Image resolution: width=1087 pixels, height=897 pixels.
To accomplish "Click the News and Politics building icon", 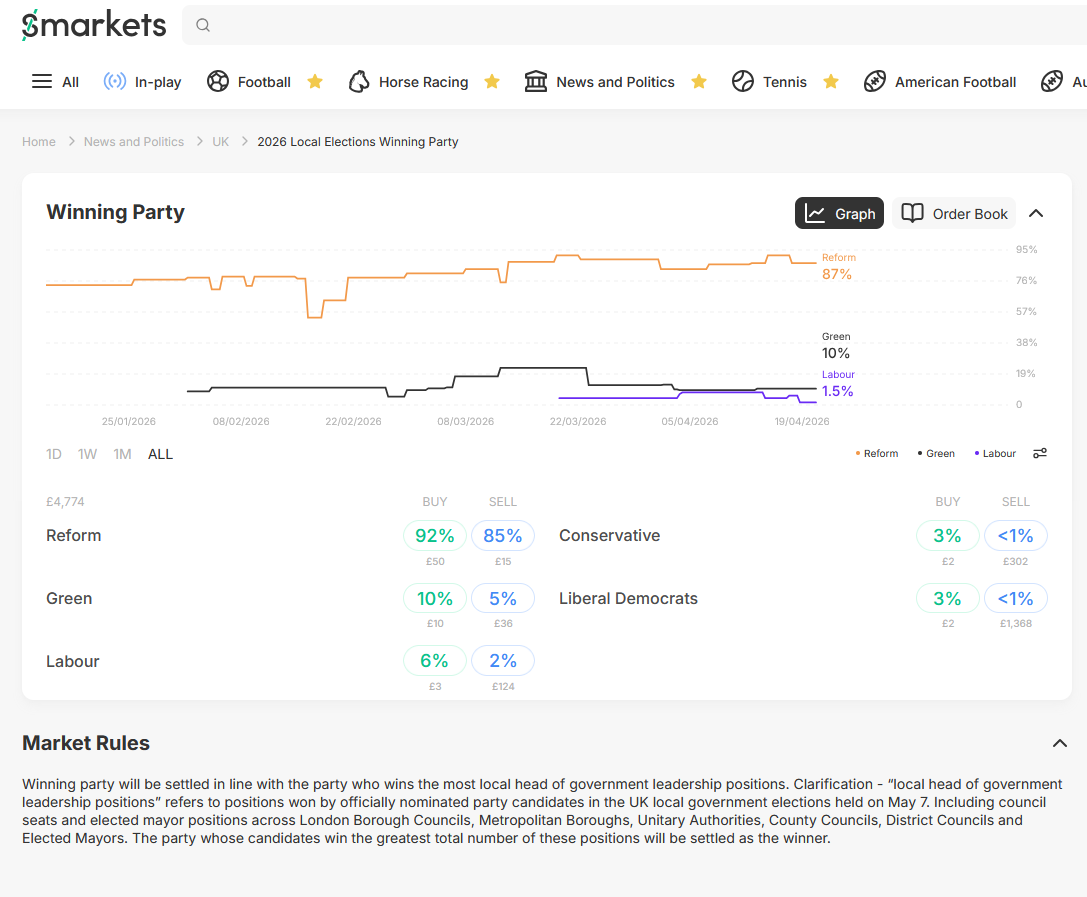I will click(x=536, y=82).
